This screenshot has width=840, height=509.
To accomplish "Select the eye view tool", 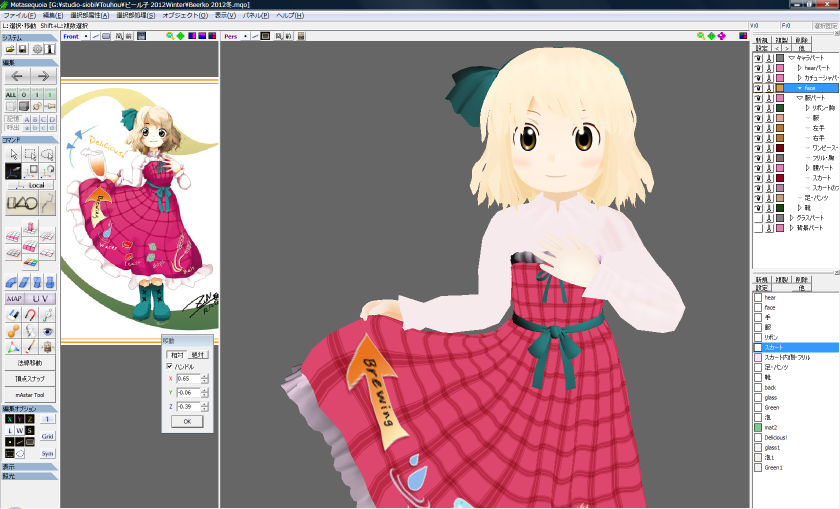I will pos(48,331).
